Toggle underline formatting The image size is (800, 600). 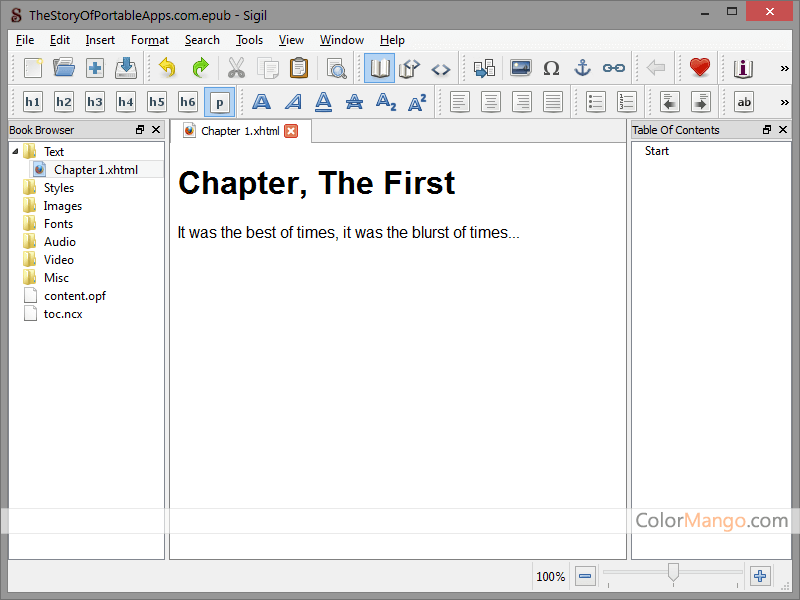pyautogui.click(x=322, y=101)
